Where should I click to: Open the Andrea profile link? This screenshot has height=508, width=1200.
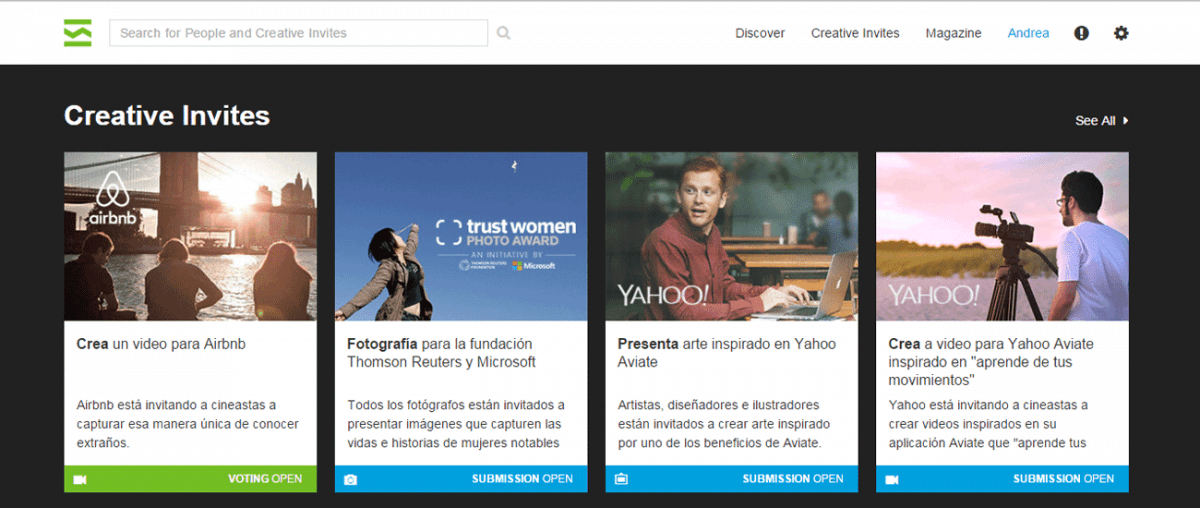click(1028, 33)
